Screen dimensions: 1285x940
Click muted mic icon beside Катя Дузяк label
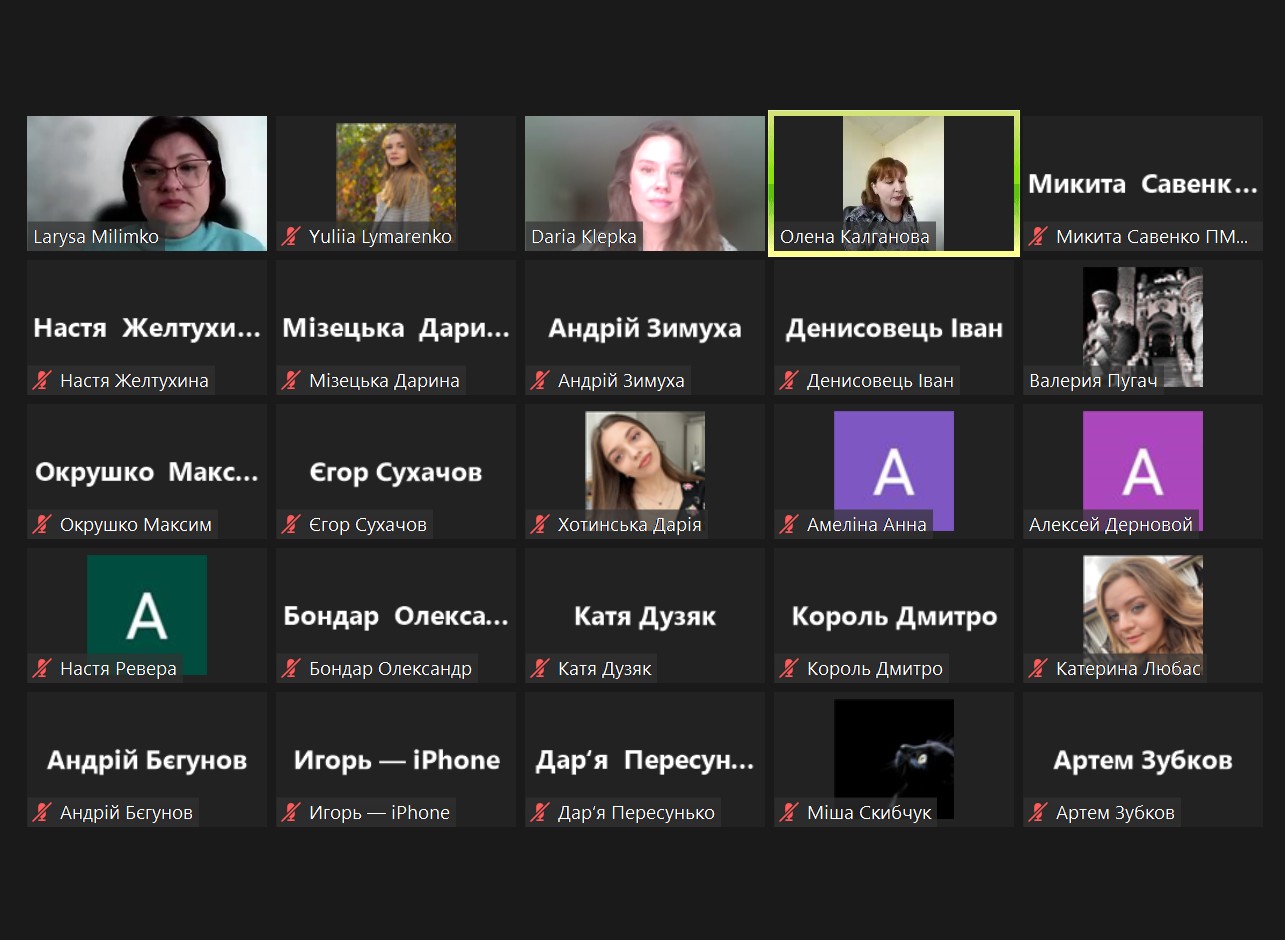[x=540, y=668]
